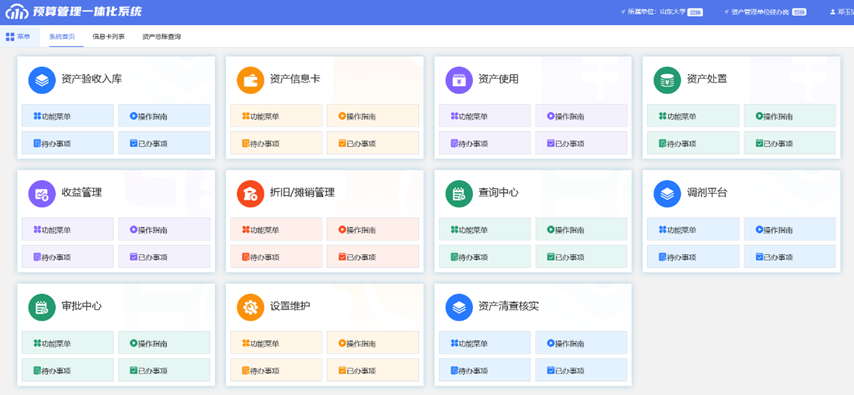This screenshot has height=395, width=854.
Task: View 已办事项 under 收益管理
Action: coord(164,257)
